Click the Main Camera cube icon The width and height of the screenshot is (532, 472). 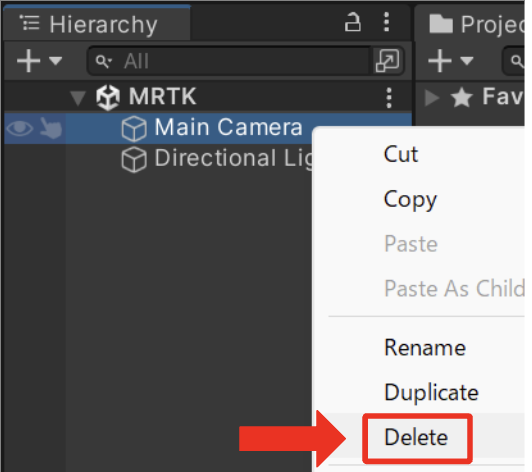(134, 128)
